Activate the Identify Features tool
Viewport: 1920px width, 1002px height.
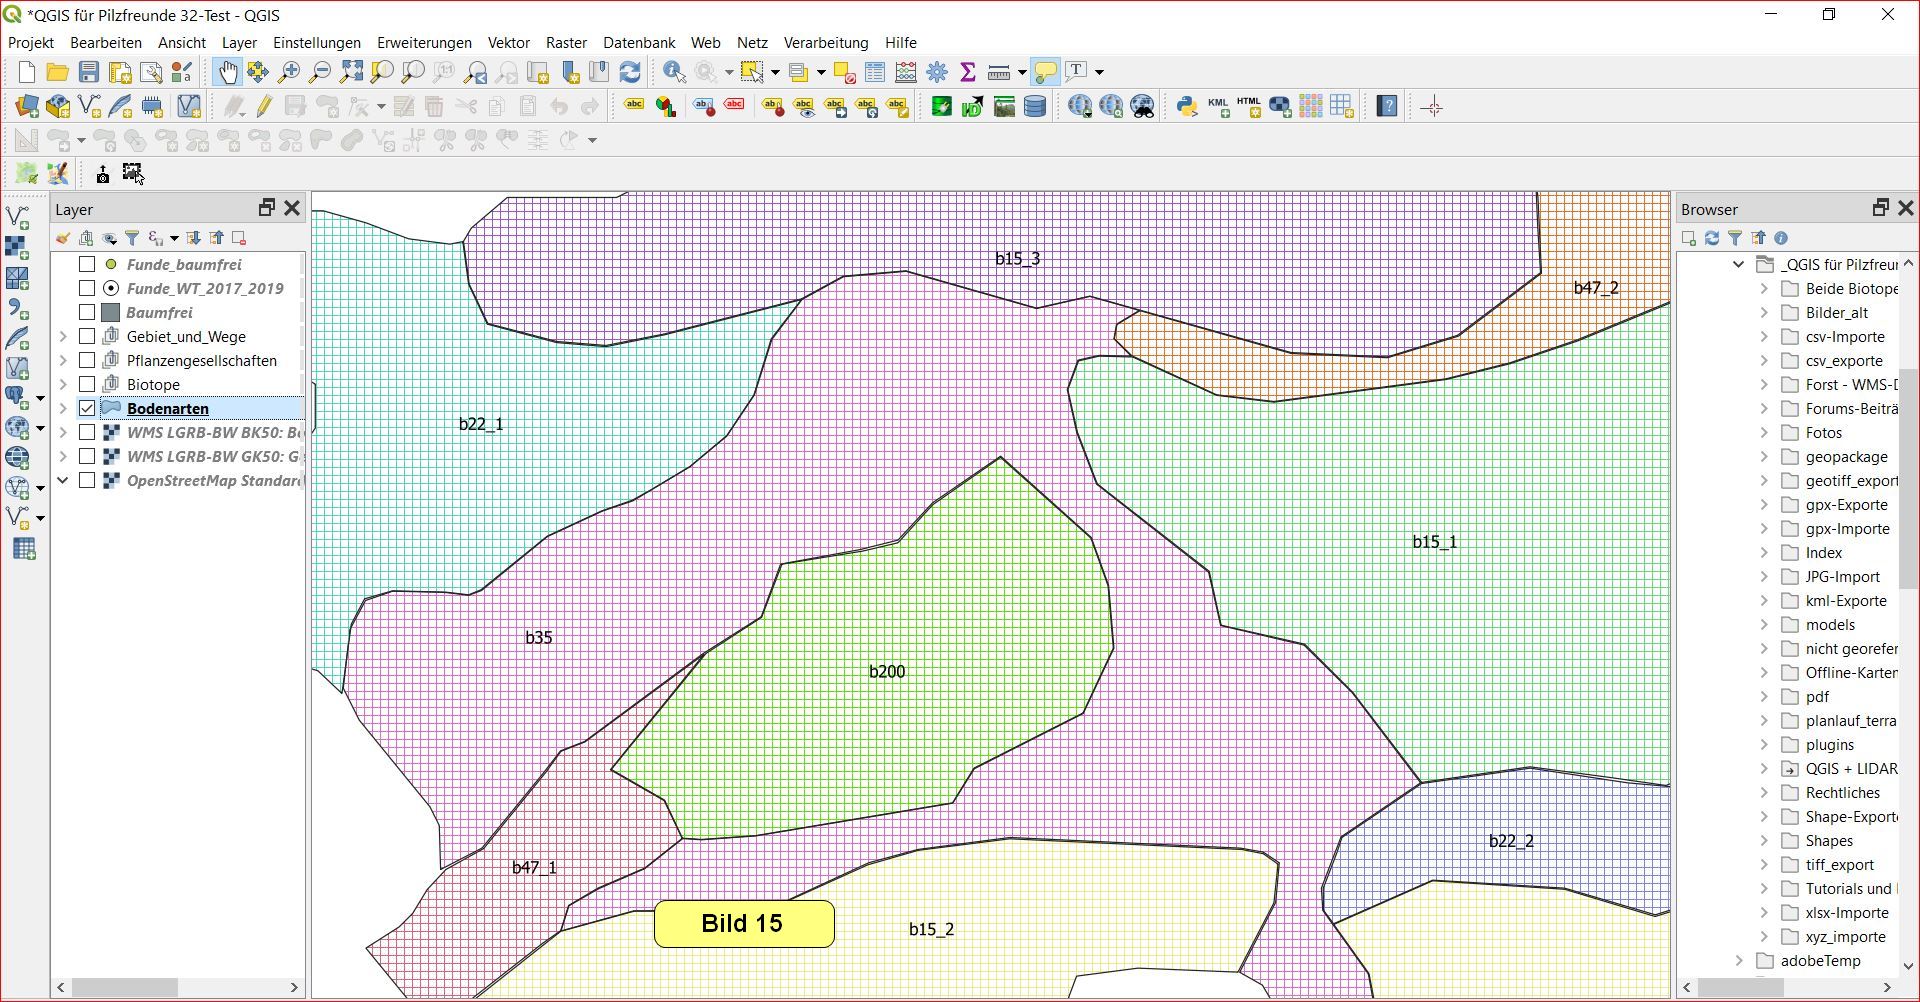point(674,72)
